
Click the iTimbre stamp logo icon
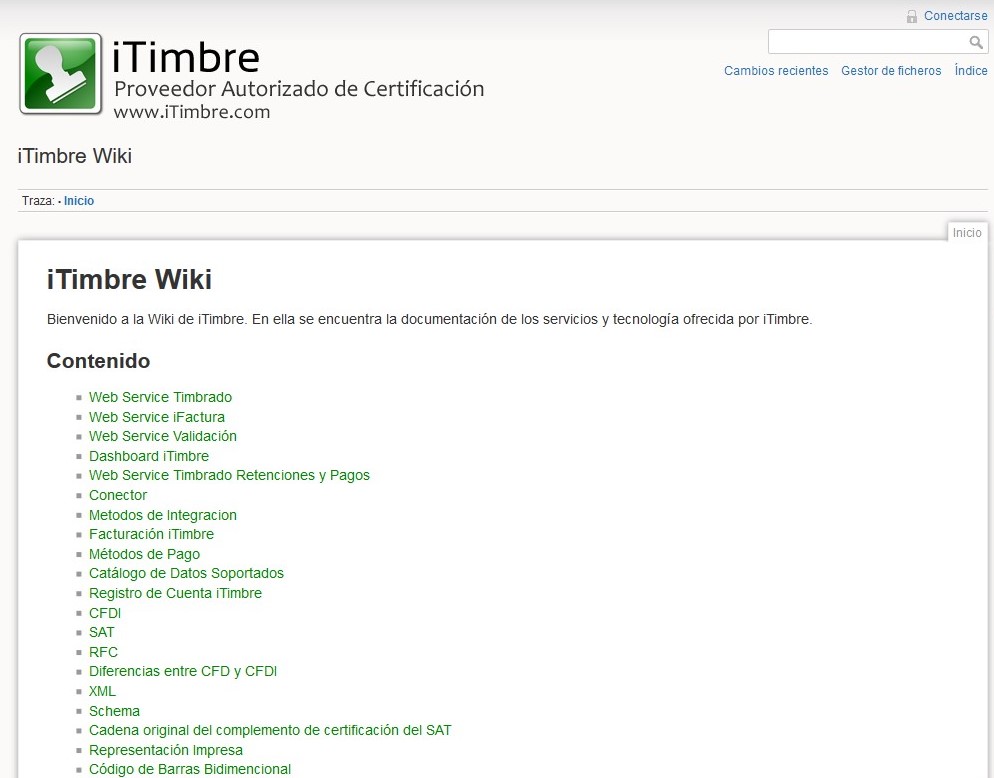click(60, 74)
